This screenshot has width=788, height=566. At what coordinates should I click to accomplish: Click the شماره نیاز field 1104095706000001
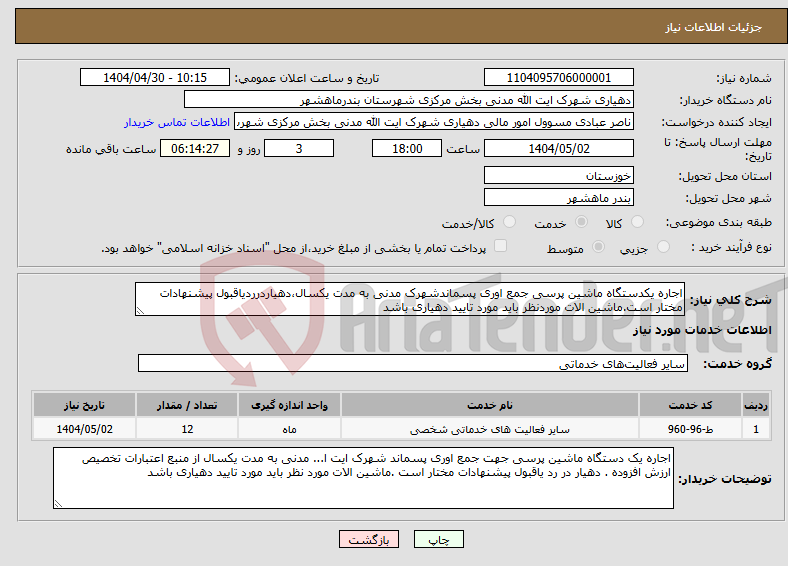(559, 77)
